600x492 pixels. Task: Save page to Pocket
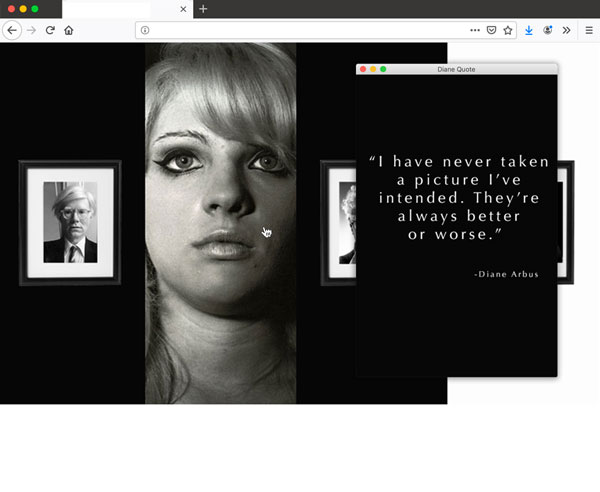click(490, 30)
